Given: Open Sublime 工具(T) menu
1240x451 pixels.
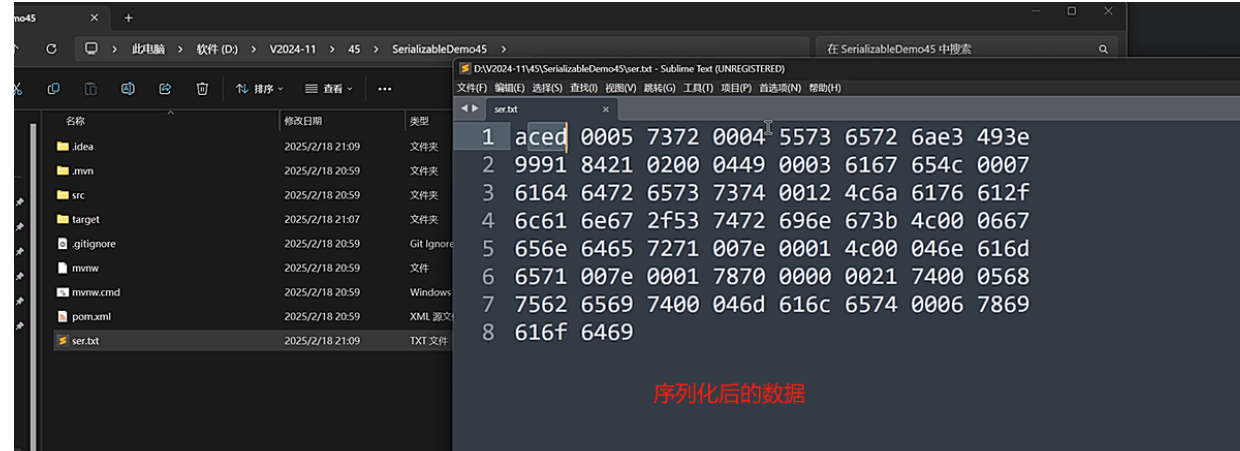Looking at the screenshot, I should click(699, 88).
